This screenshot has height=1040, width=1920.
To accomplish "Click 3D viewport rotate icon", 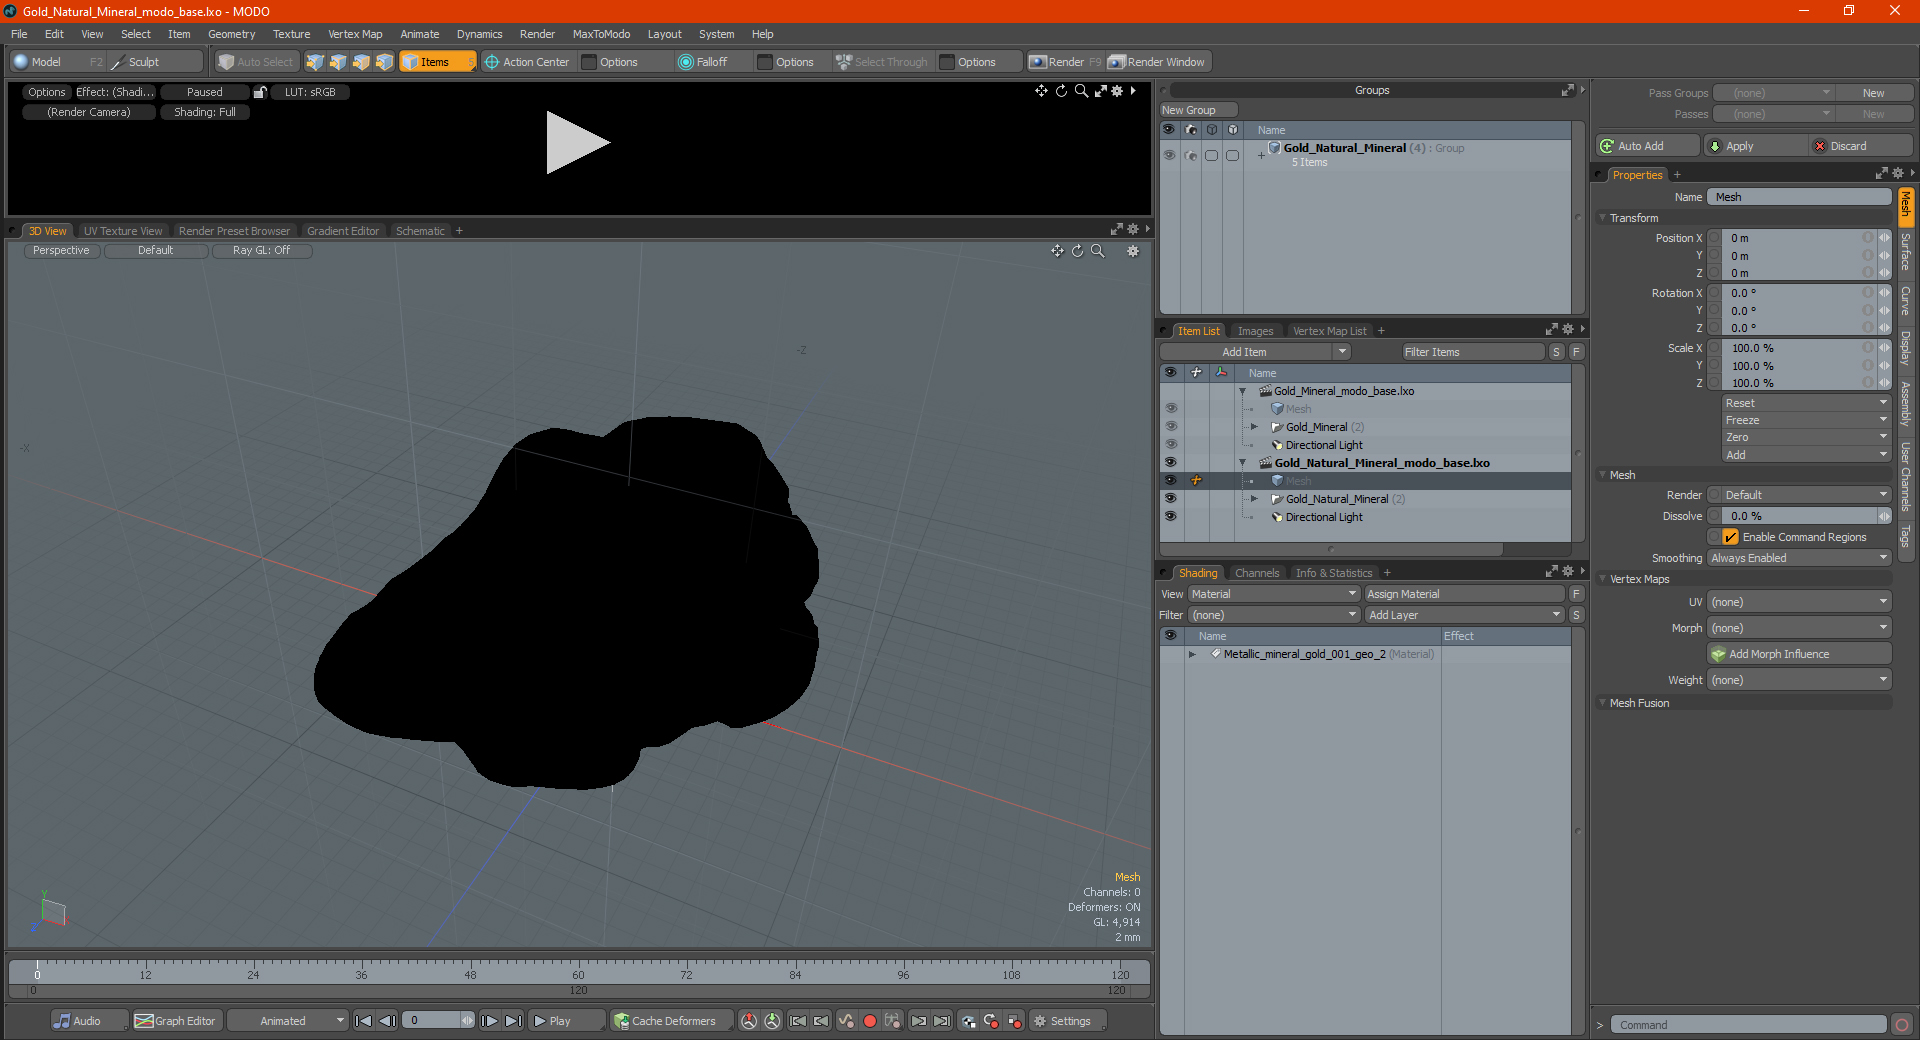I will [1078, 251].
